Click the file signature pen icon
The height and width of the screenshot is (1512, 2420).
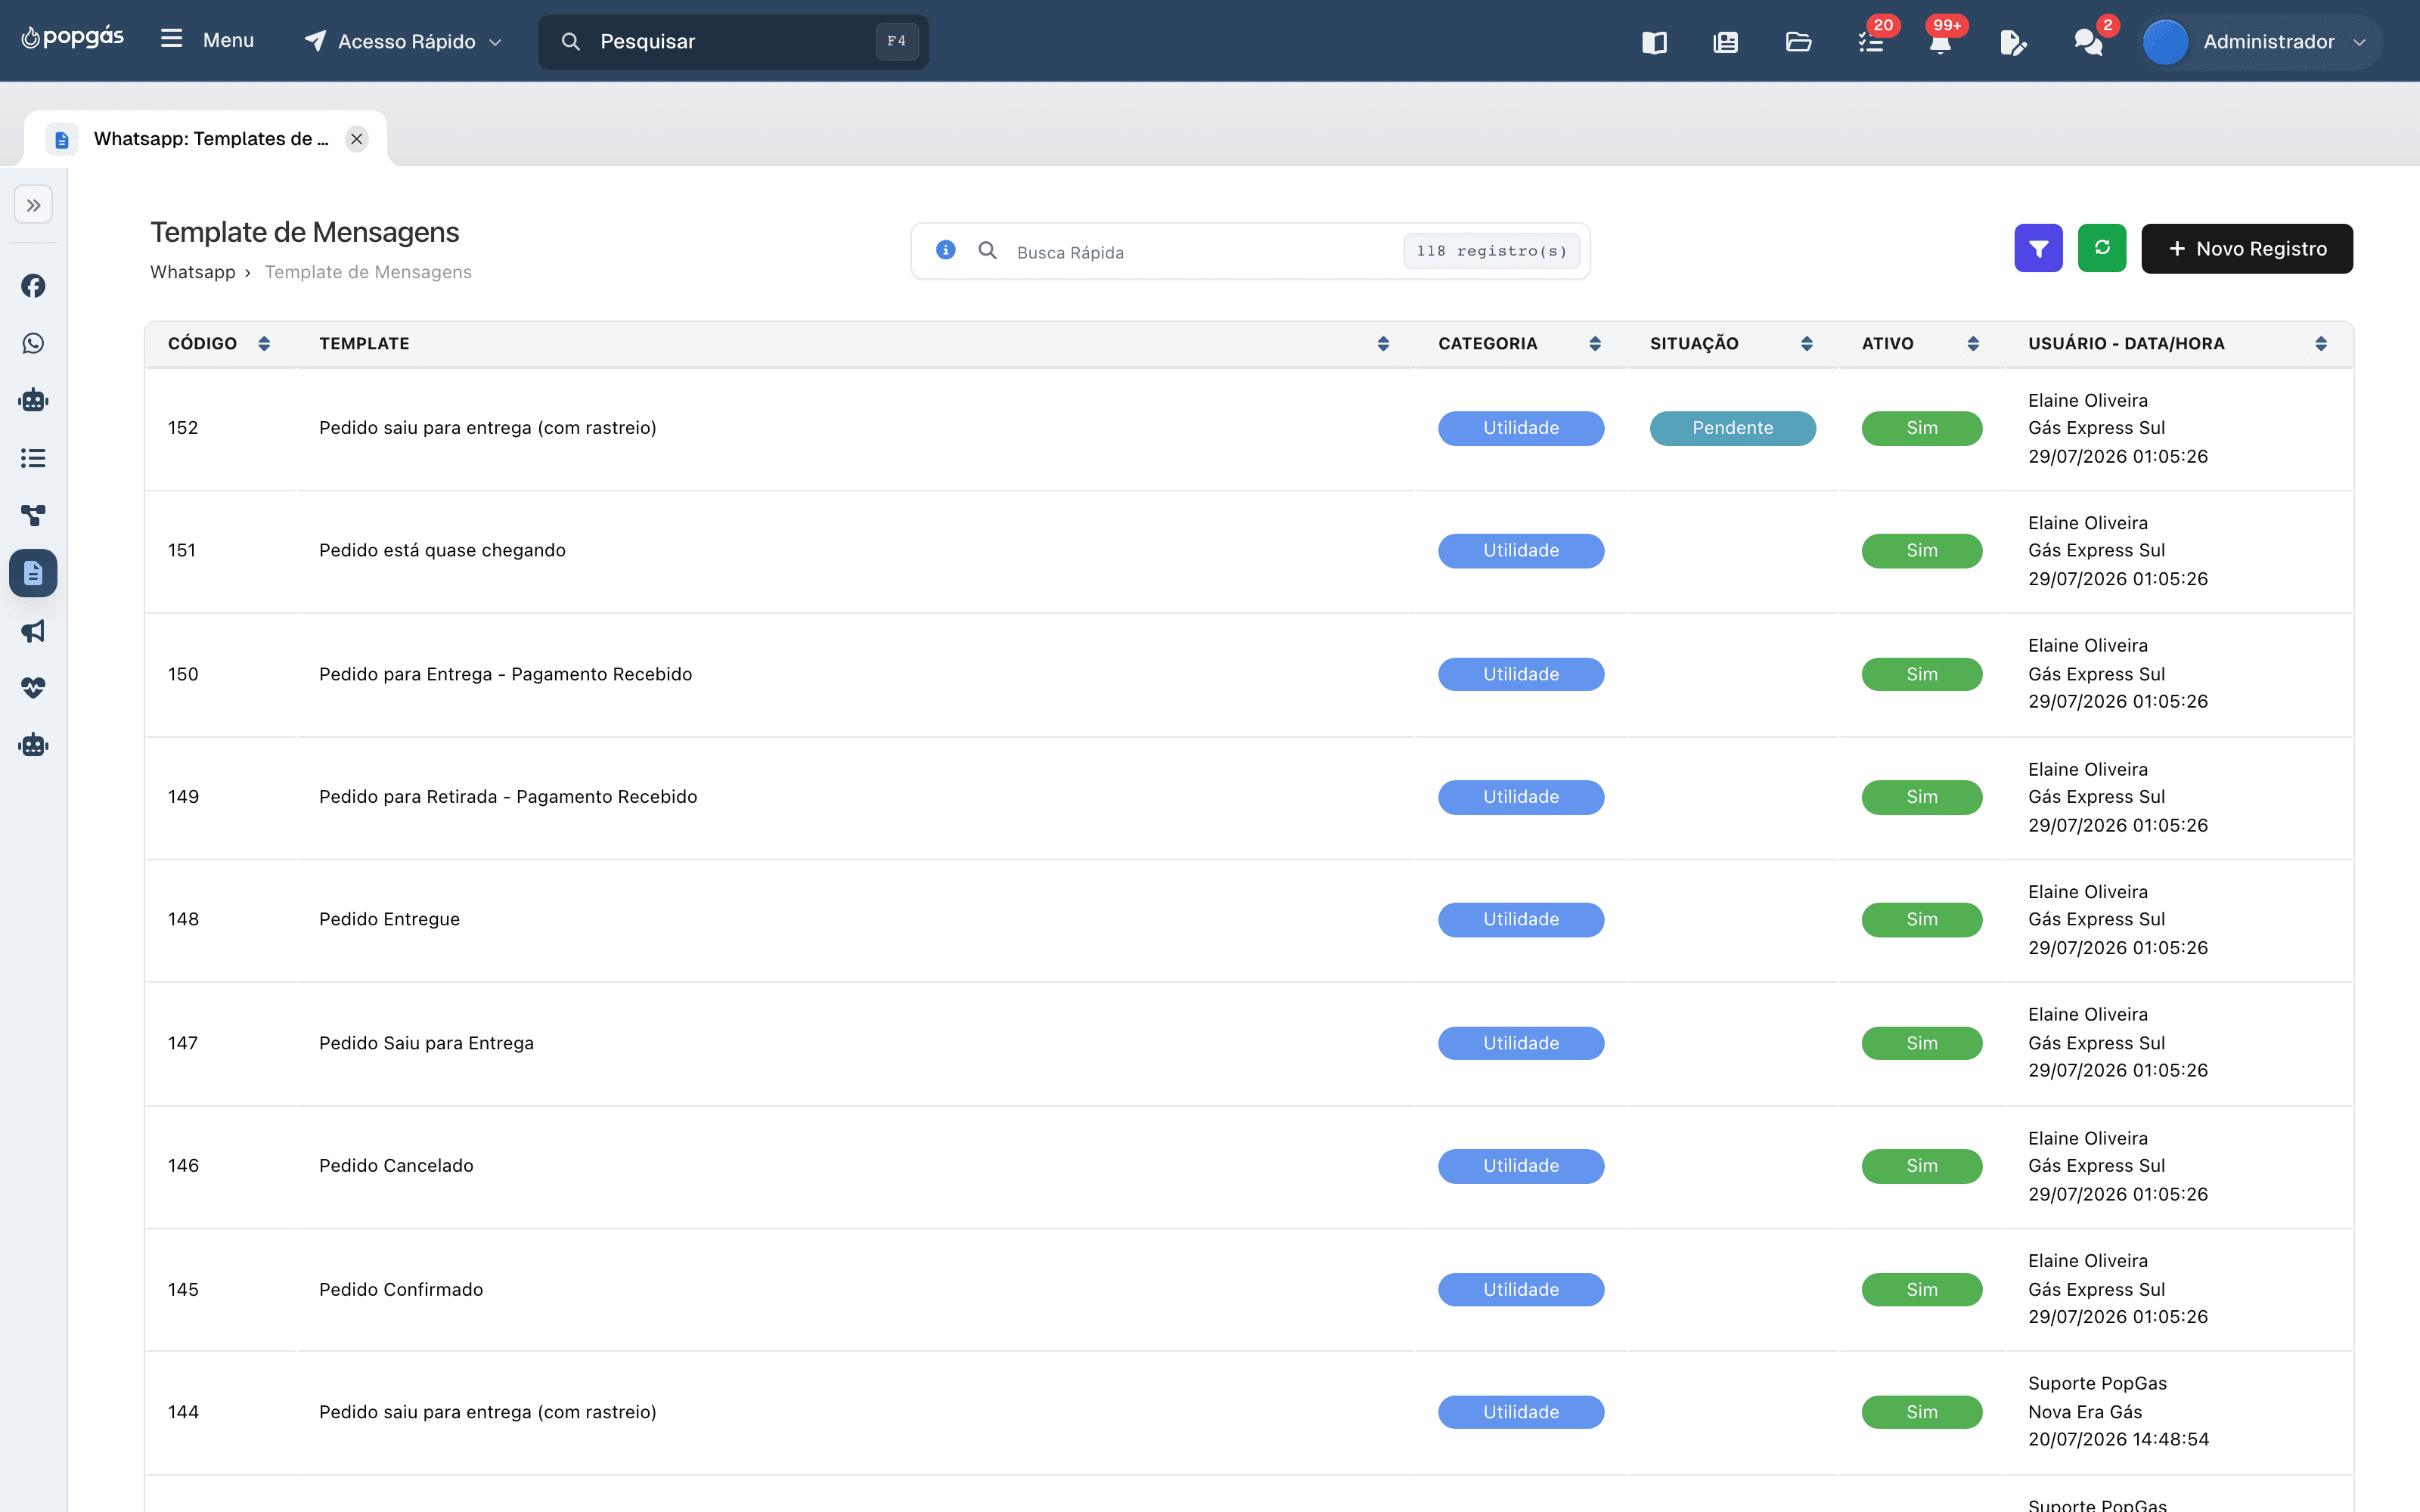pyautogui.click(x=2013, y=42)
